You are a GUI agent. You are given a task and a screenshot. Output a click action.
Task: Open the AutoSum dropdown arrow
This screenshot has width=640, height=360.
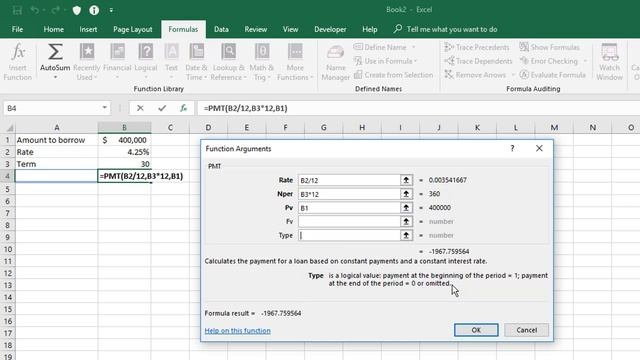pos(55,77)
